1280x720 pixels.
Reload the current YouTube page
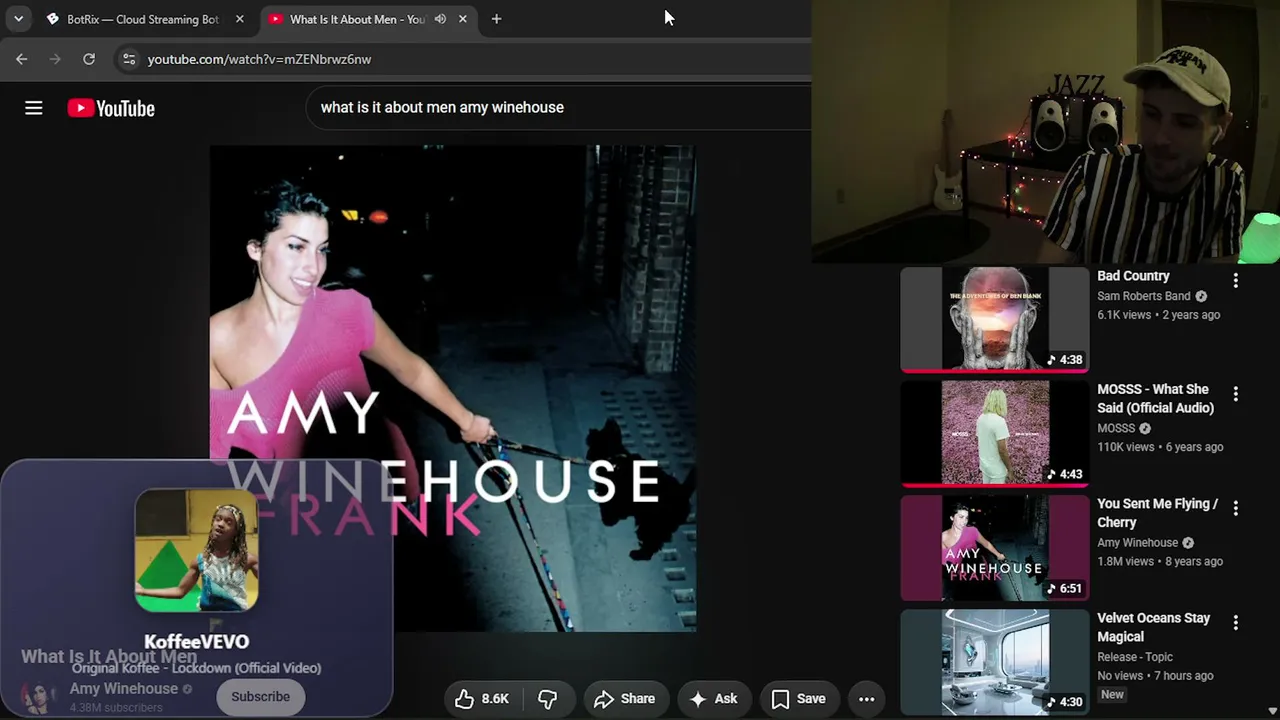(89, 59)
